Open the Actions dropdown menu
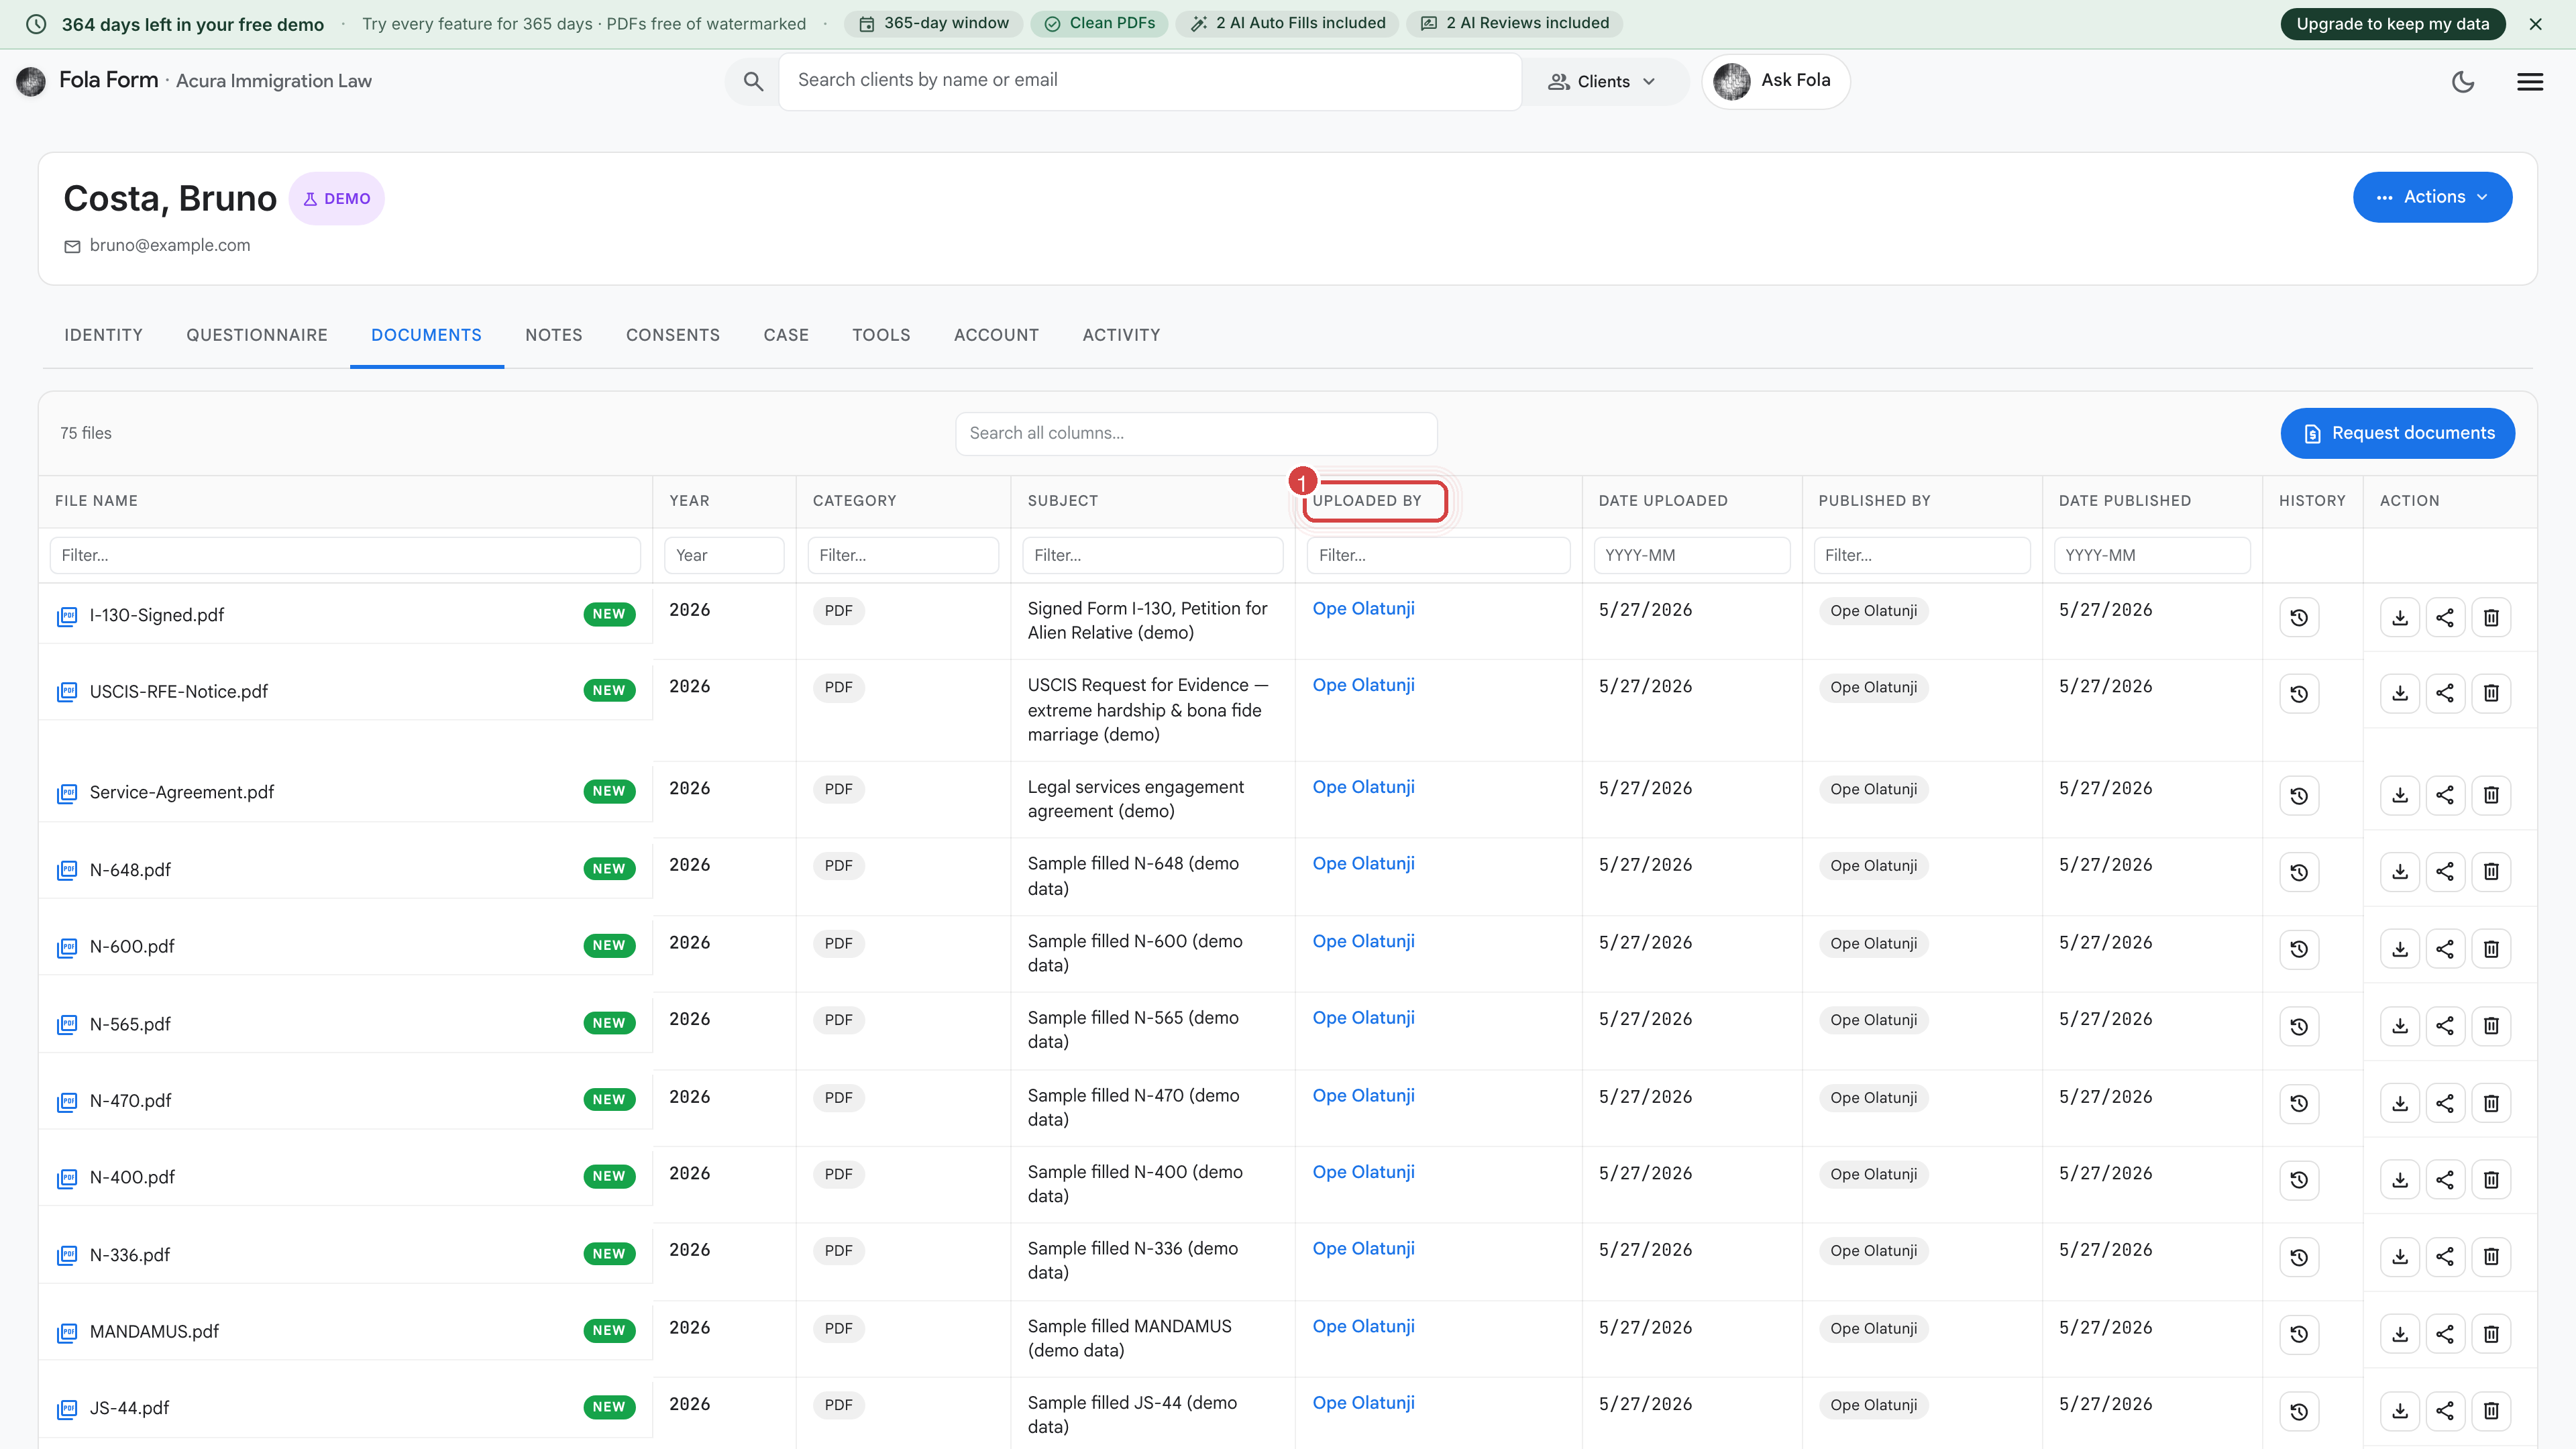This screenshot has height=1449, width=2576. click(x=2432, y=197)
